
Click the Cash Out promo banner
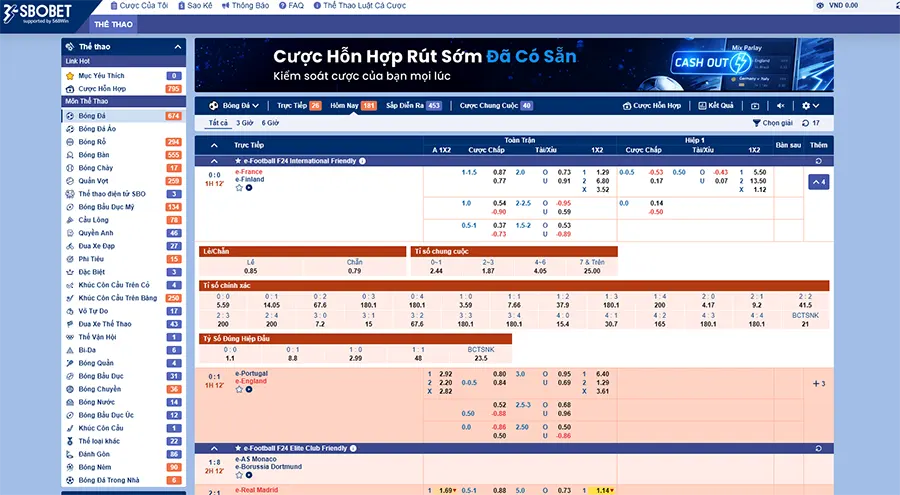[x=514, y=65]
